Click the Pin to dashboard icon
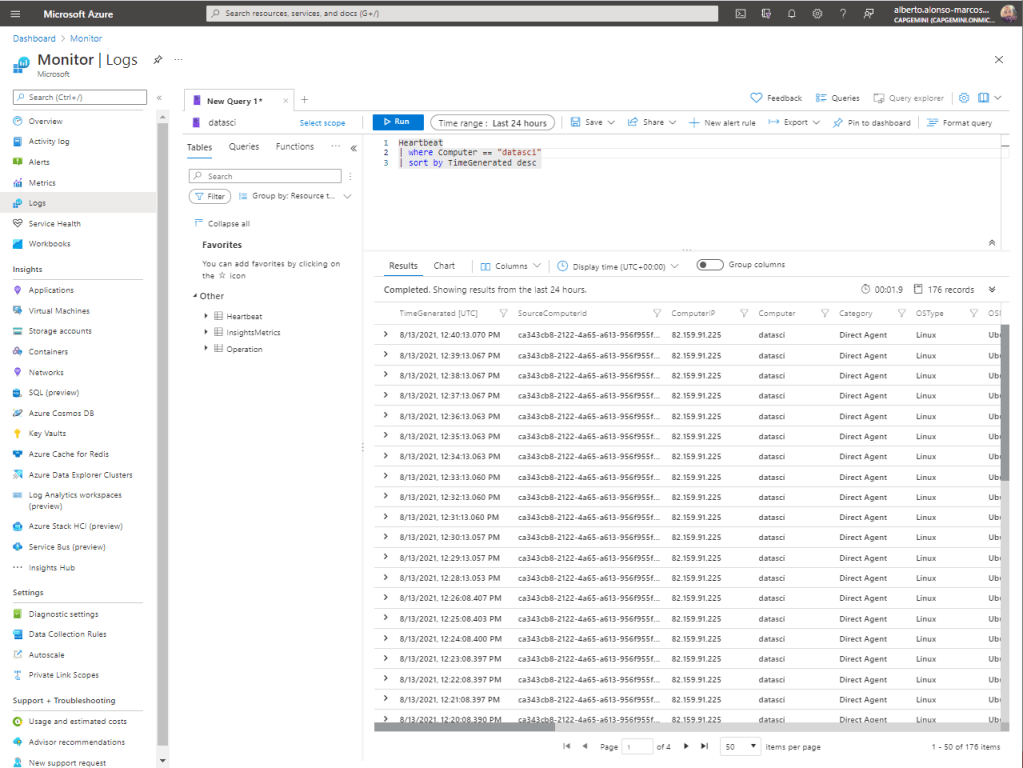This screenshot has width=1023, height=768. pyautogui.click(x=838, y=123)
